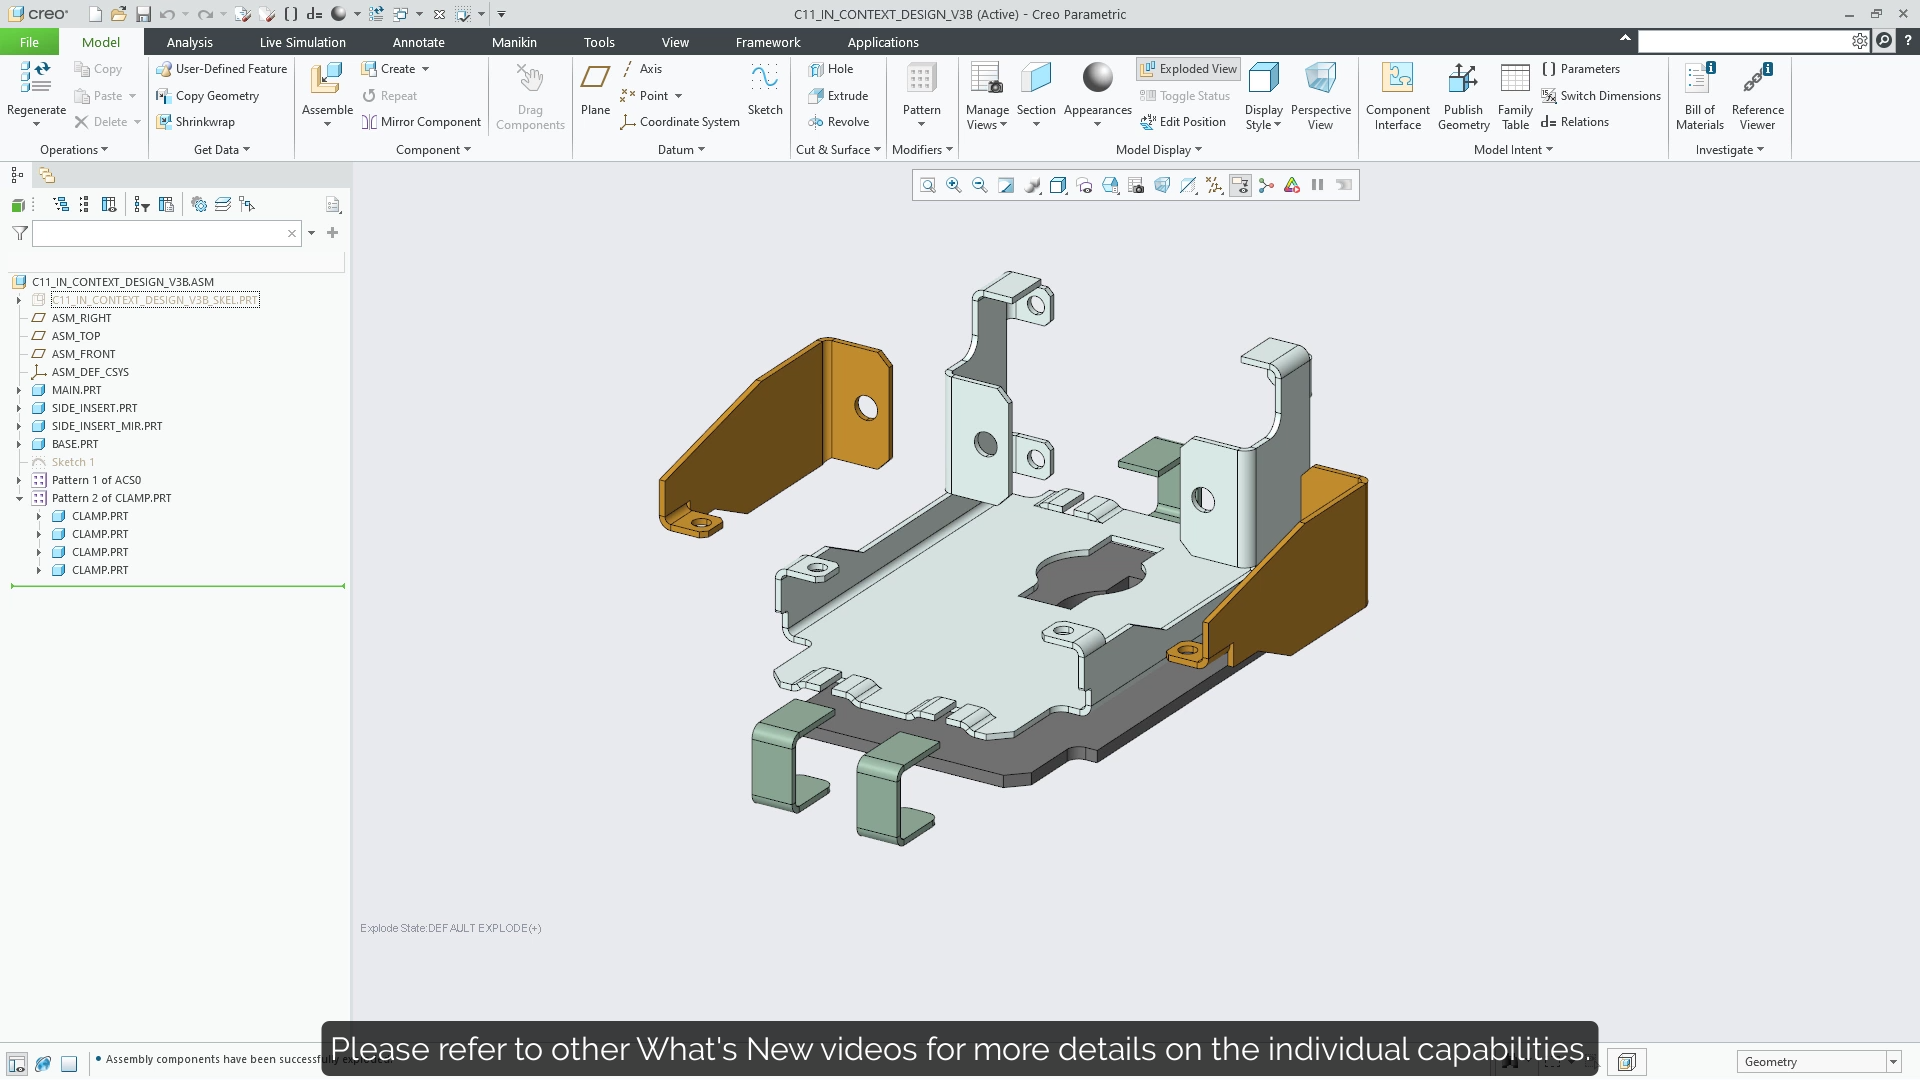Switch to Live Simulation tab
This screenshot has width=1920, height=1080.
(302, 42)
